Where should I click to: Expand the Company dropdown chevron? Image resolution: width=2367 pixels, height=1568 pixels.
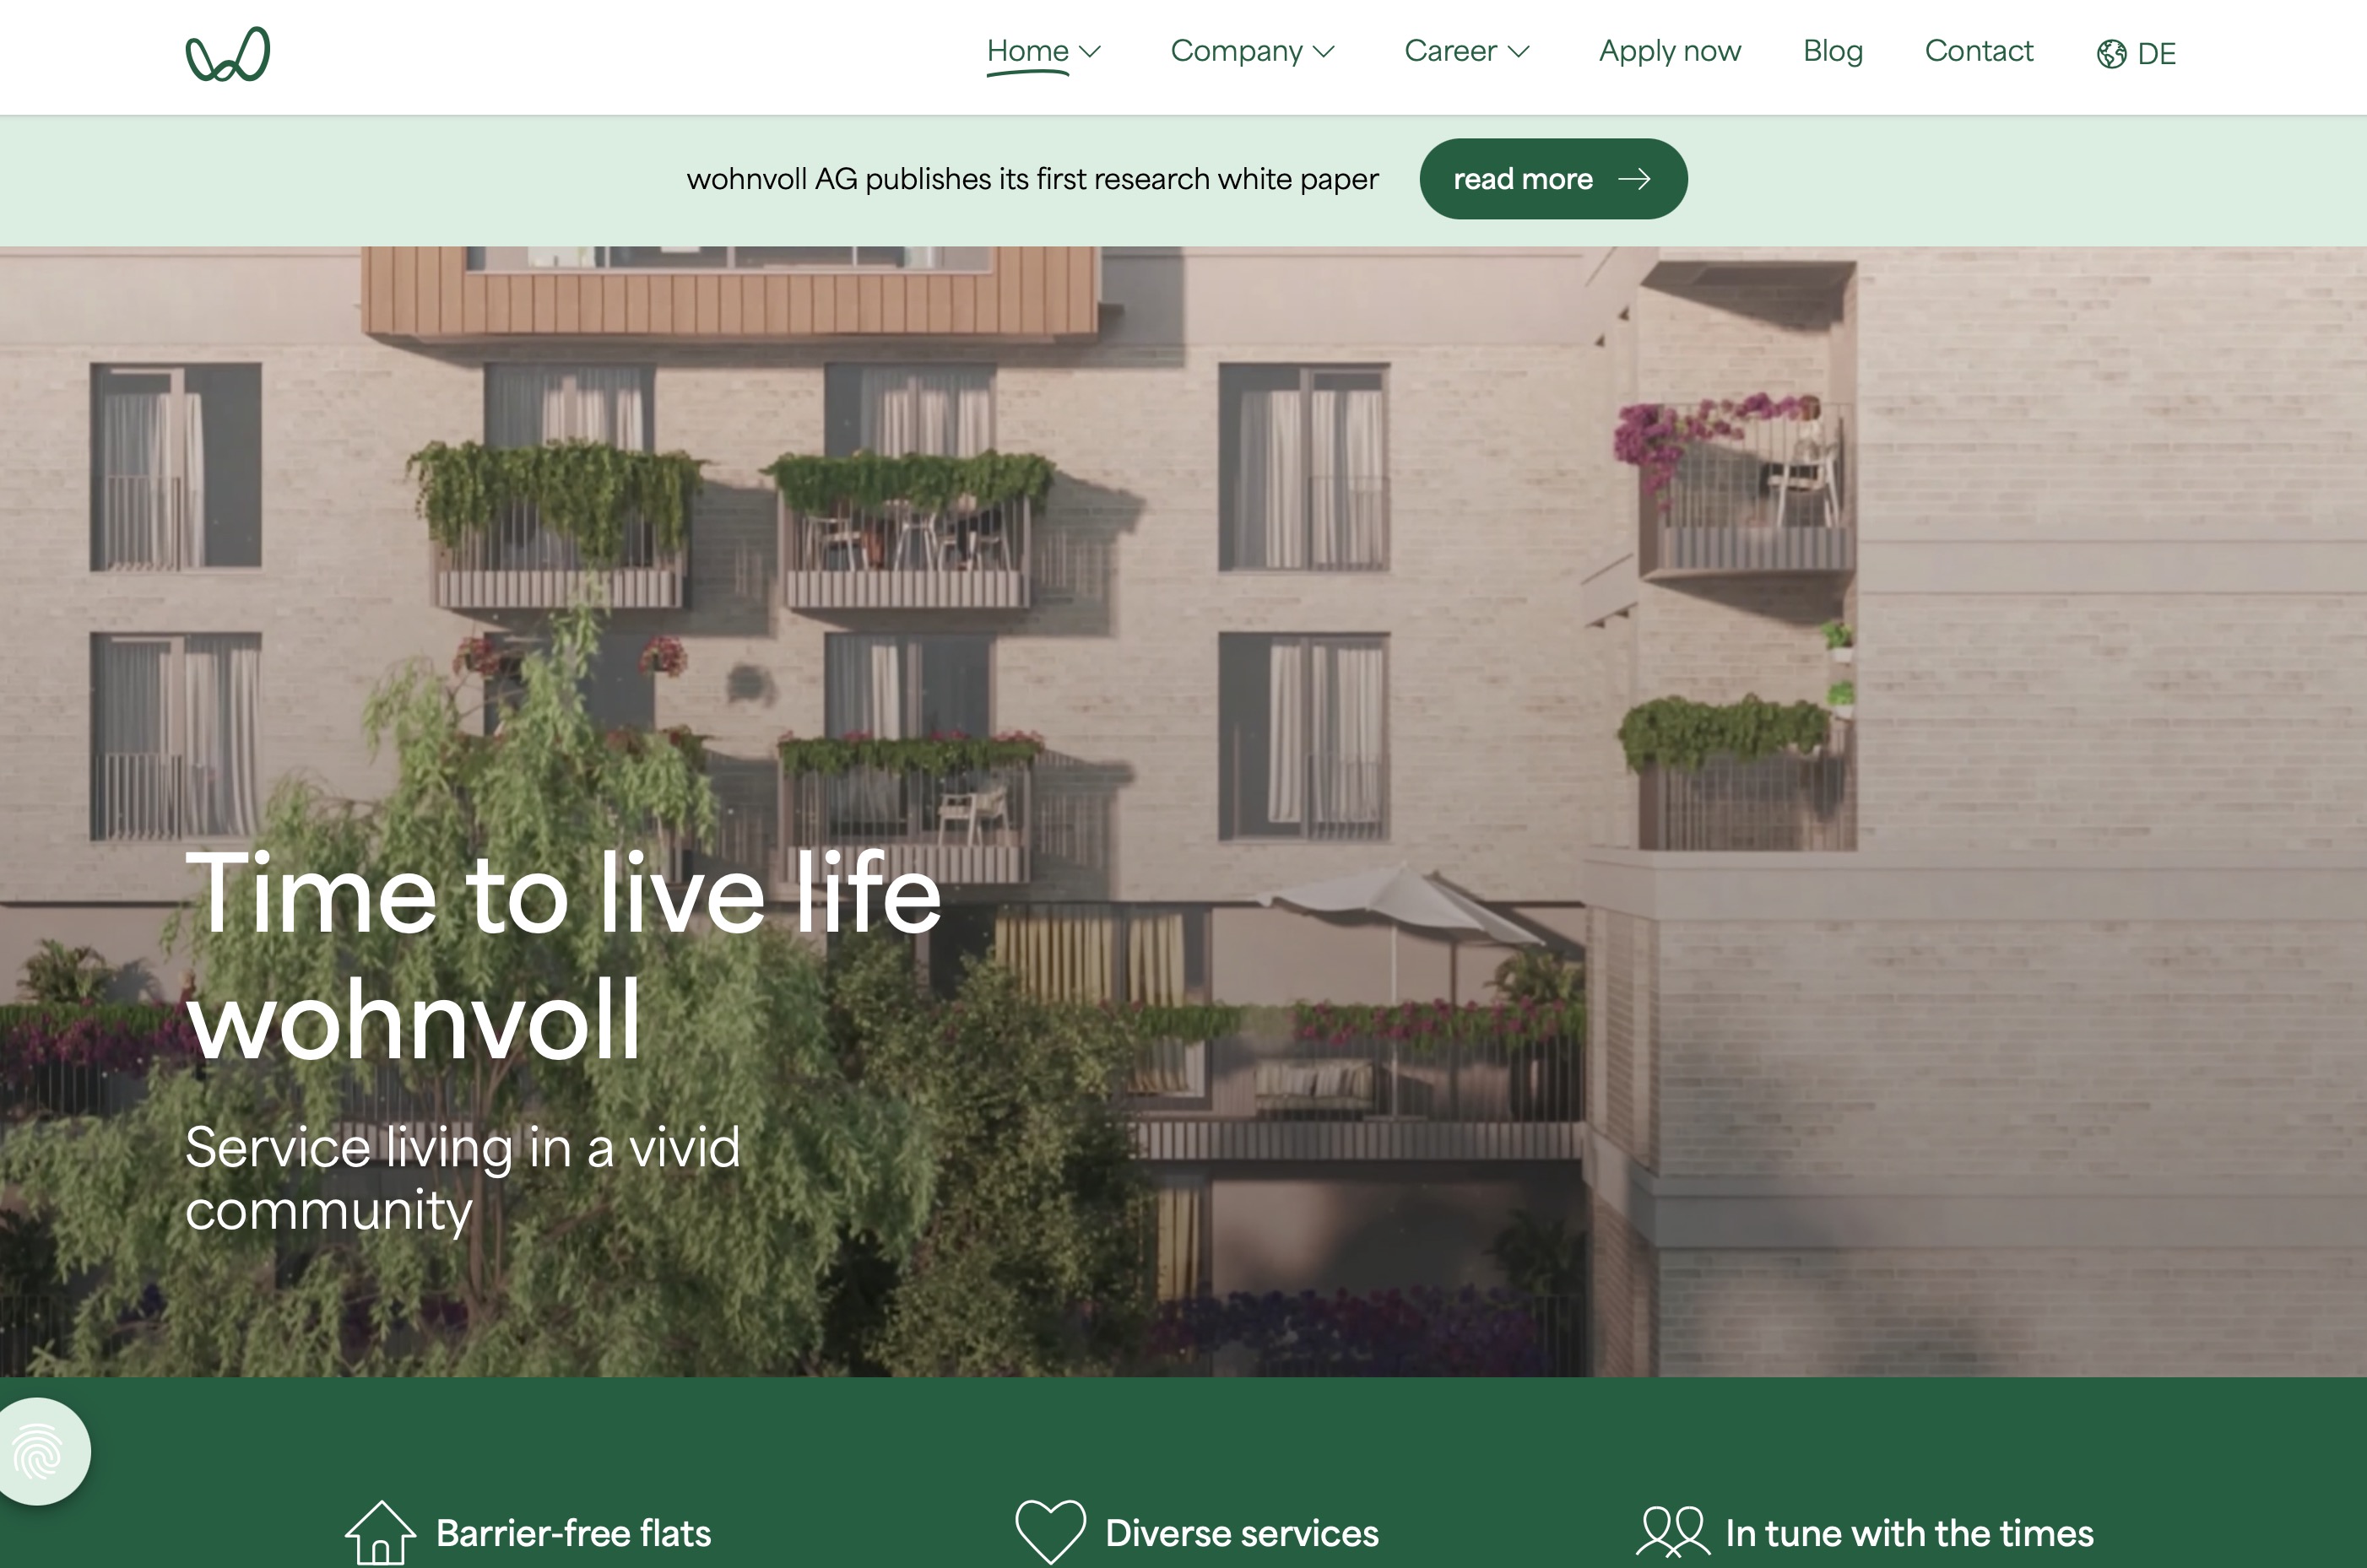tap(1324, 52)
